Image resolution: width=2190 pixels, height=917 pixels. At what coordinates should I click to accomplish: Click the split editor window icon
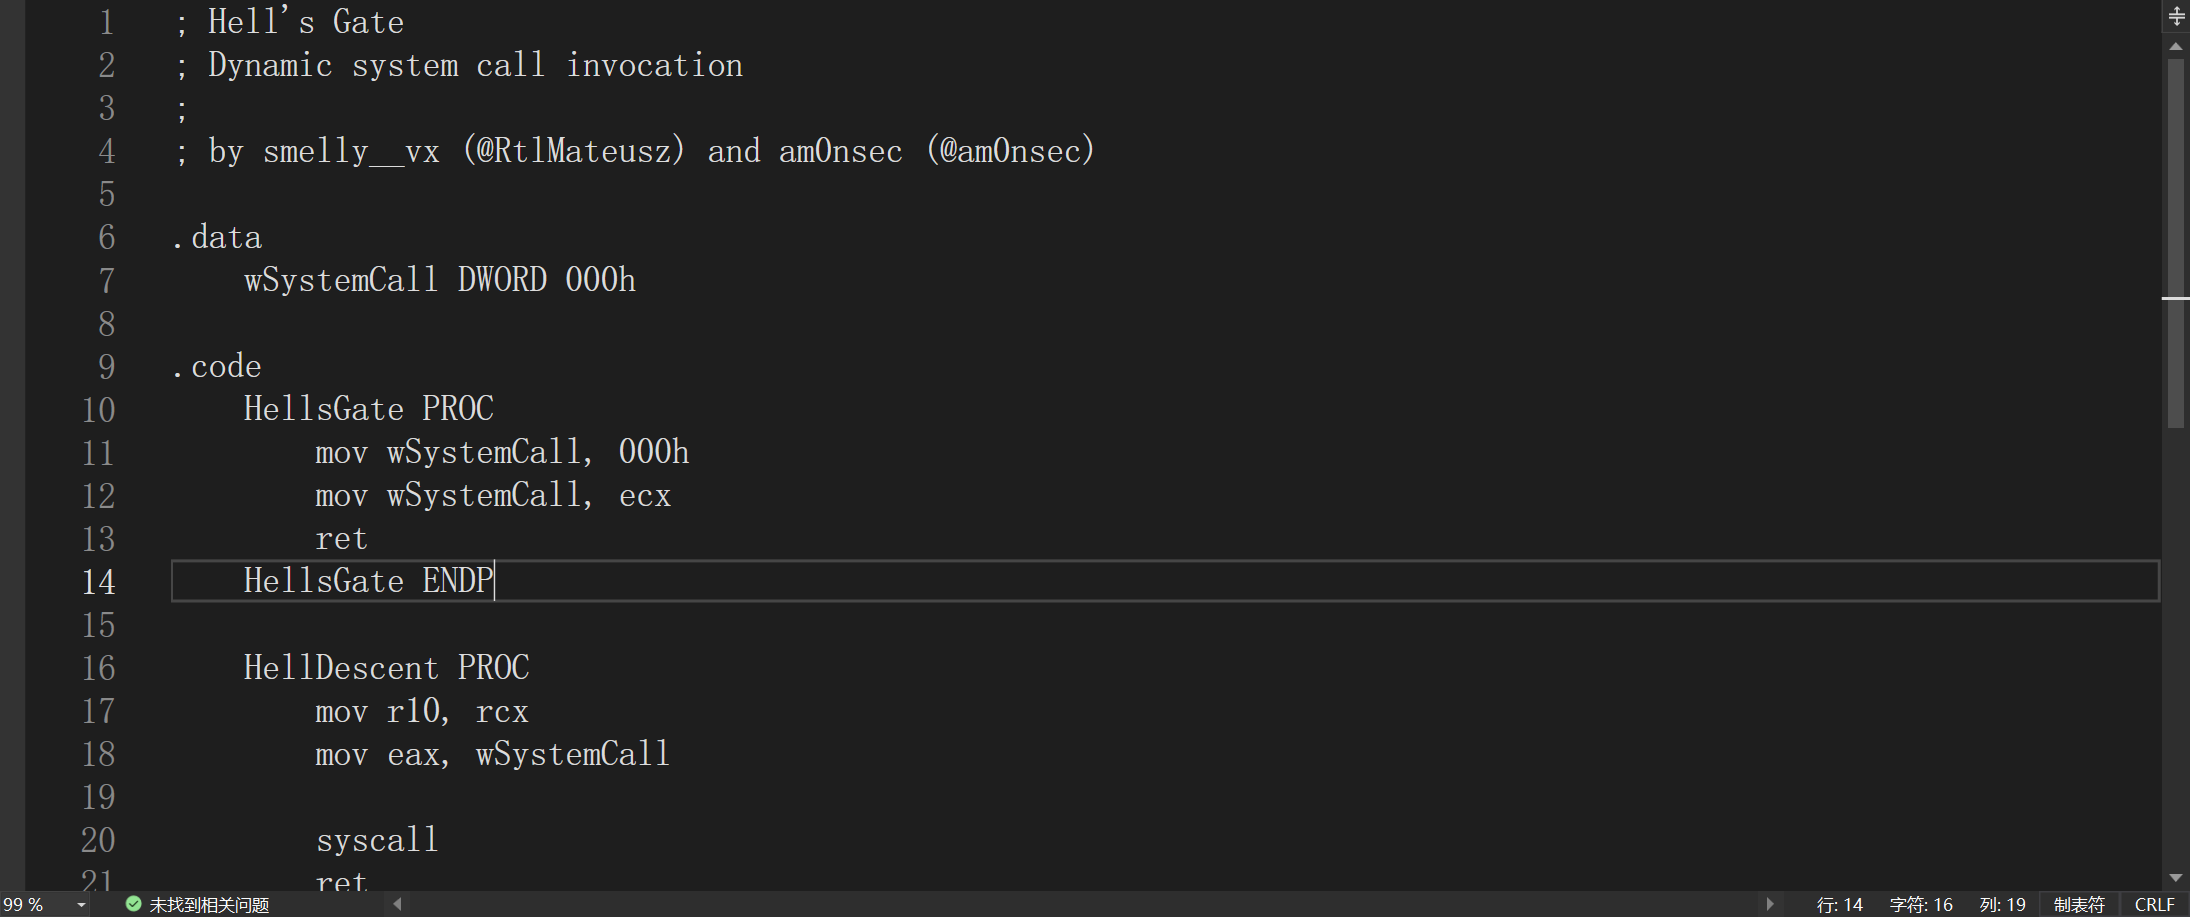[x=2176, y=16]
